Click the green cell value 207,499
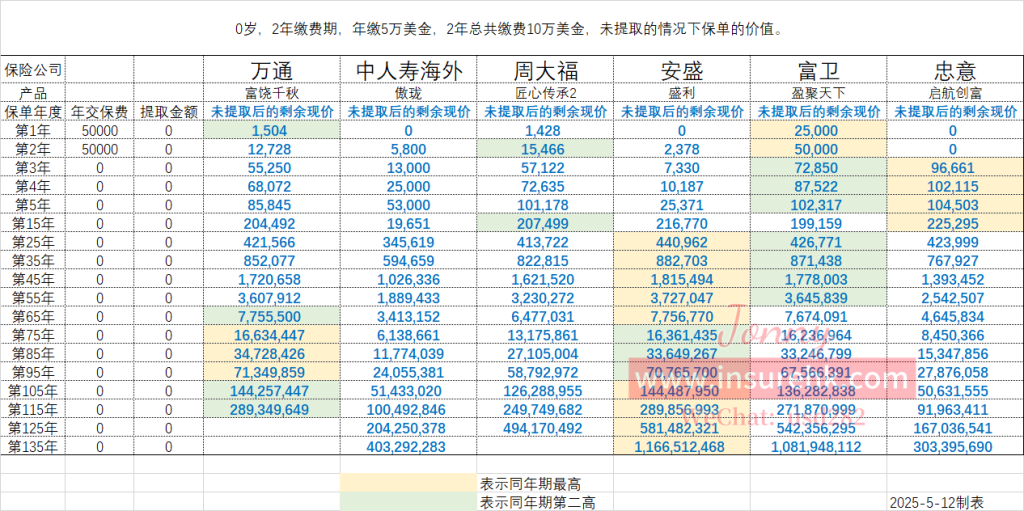The image size is (1024, 511). pos(545,224)
